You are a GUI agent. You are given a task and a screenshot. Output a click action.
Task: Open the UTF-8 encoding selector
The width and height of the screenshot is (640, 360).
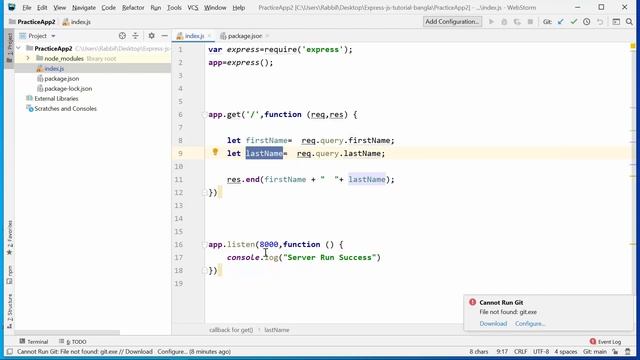[541, 351]
